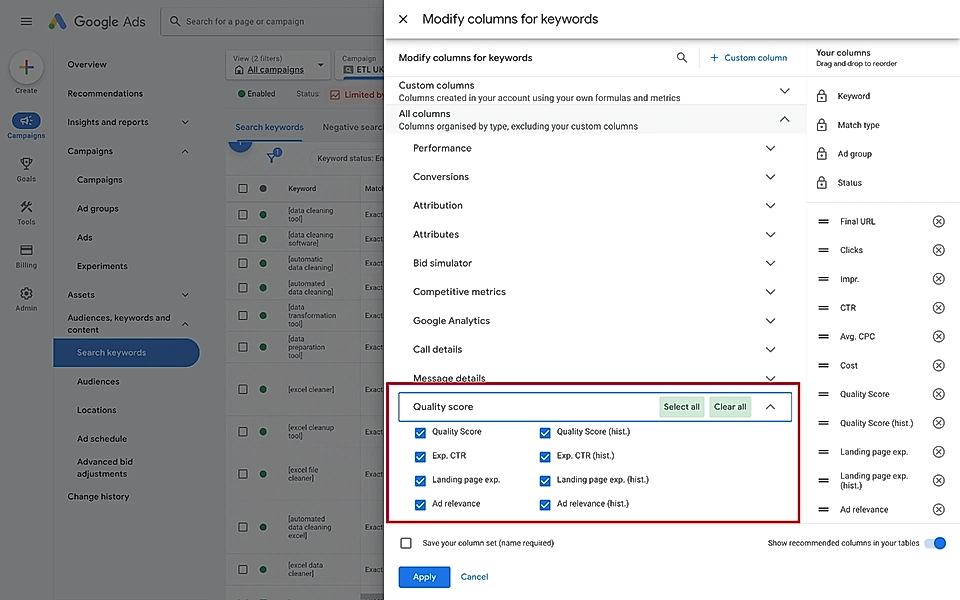Open Goals via the trophy icon

26,161
